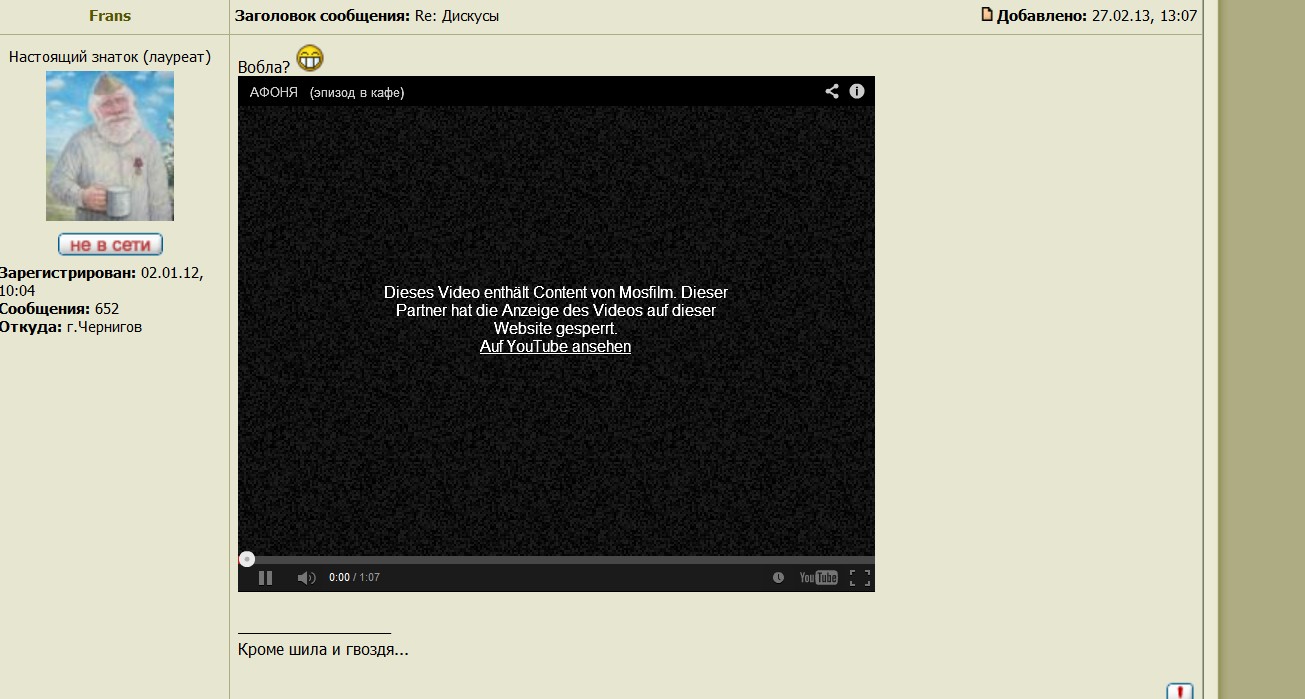Open the username Frans profile

pyautogui.click(x=110, y=16)
